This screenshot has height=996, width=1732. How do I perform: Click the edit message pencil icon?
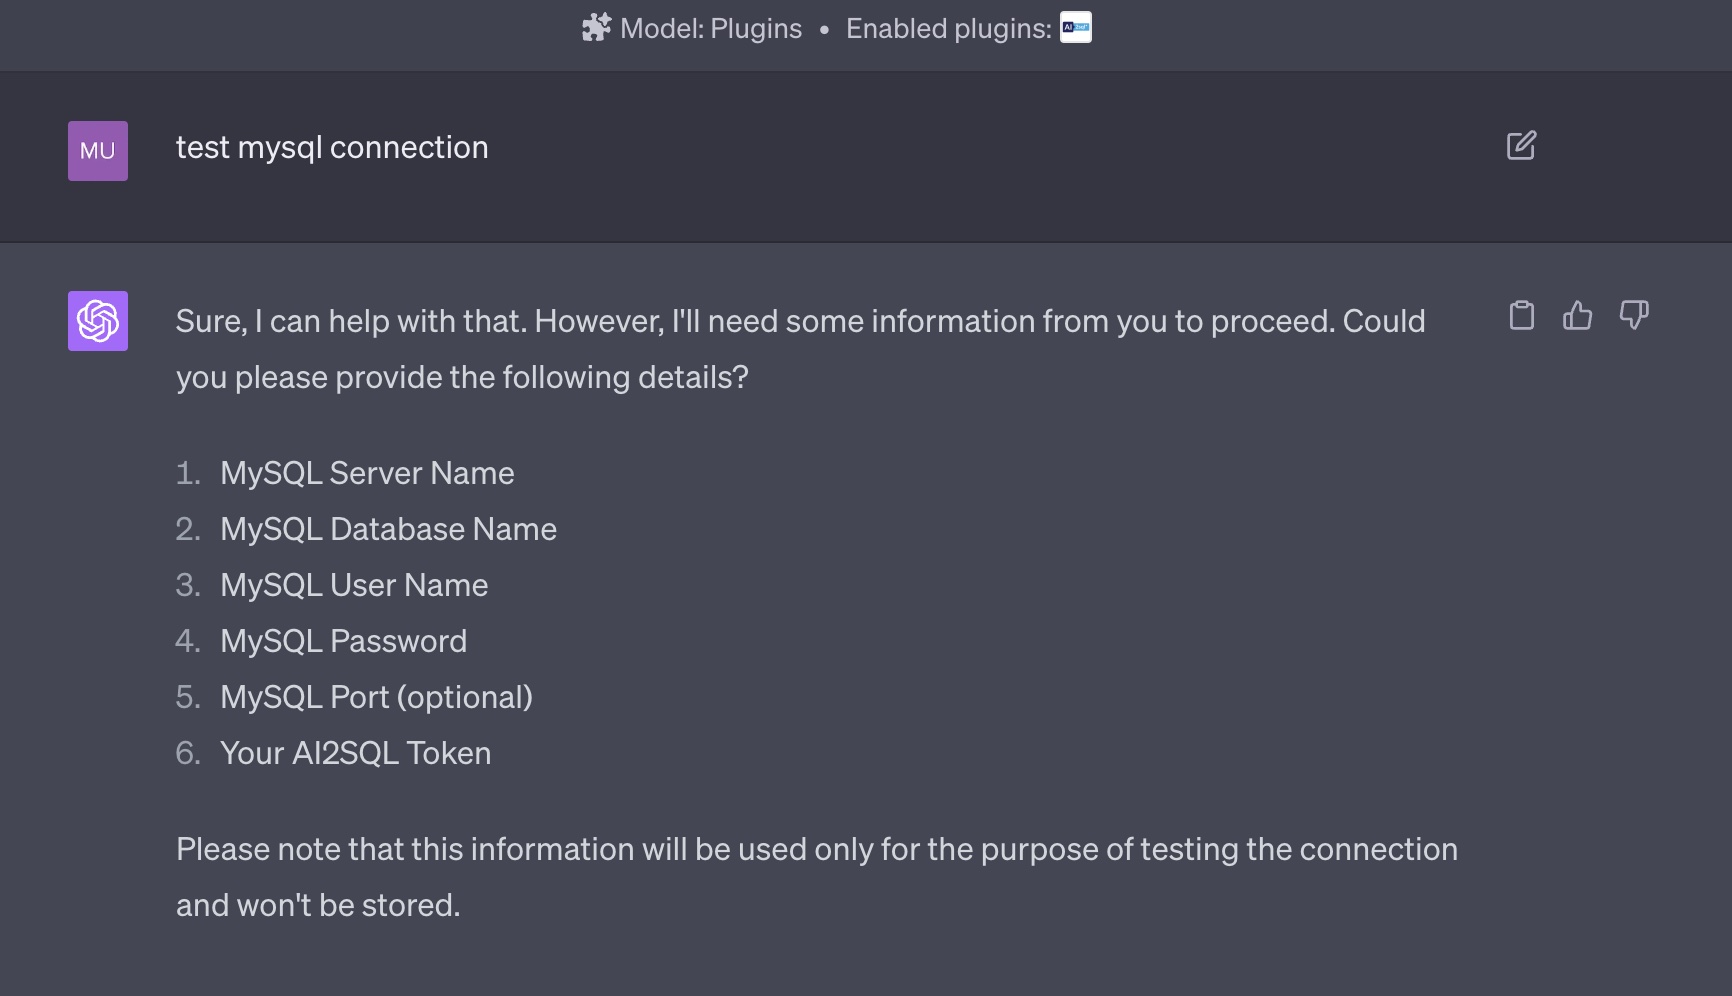[1521, 146]
